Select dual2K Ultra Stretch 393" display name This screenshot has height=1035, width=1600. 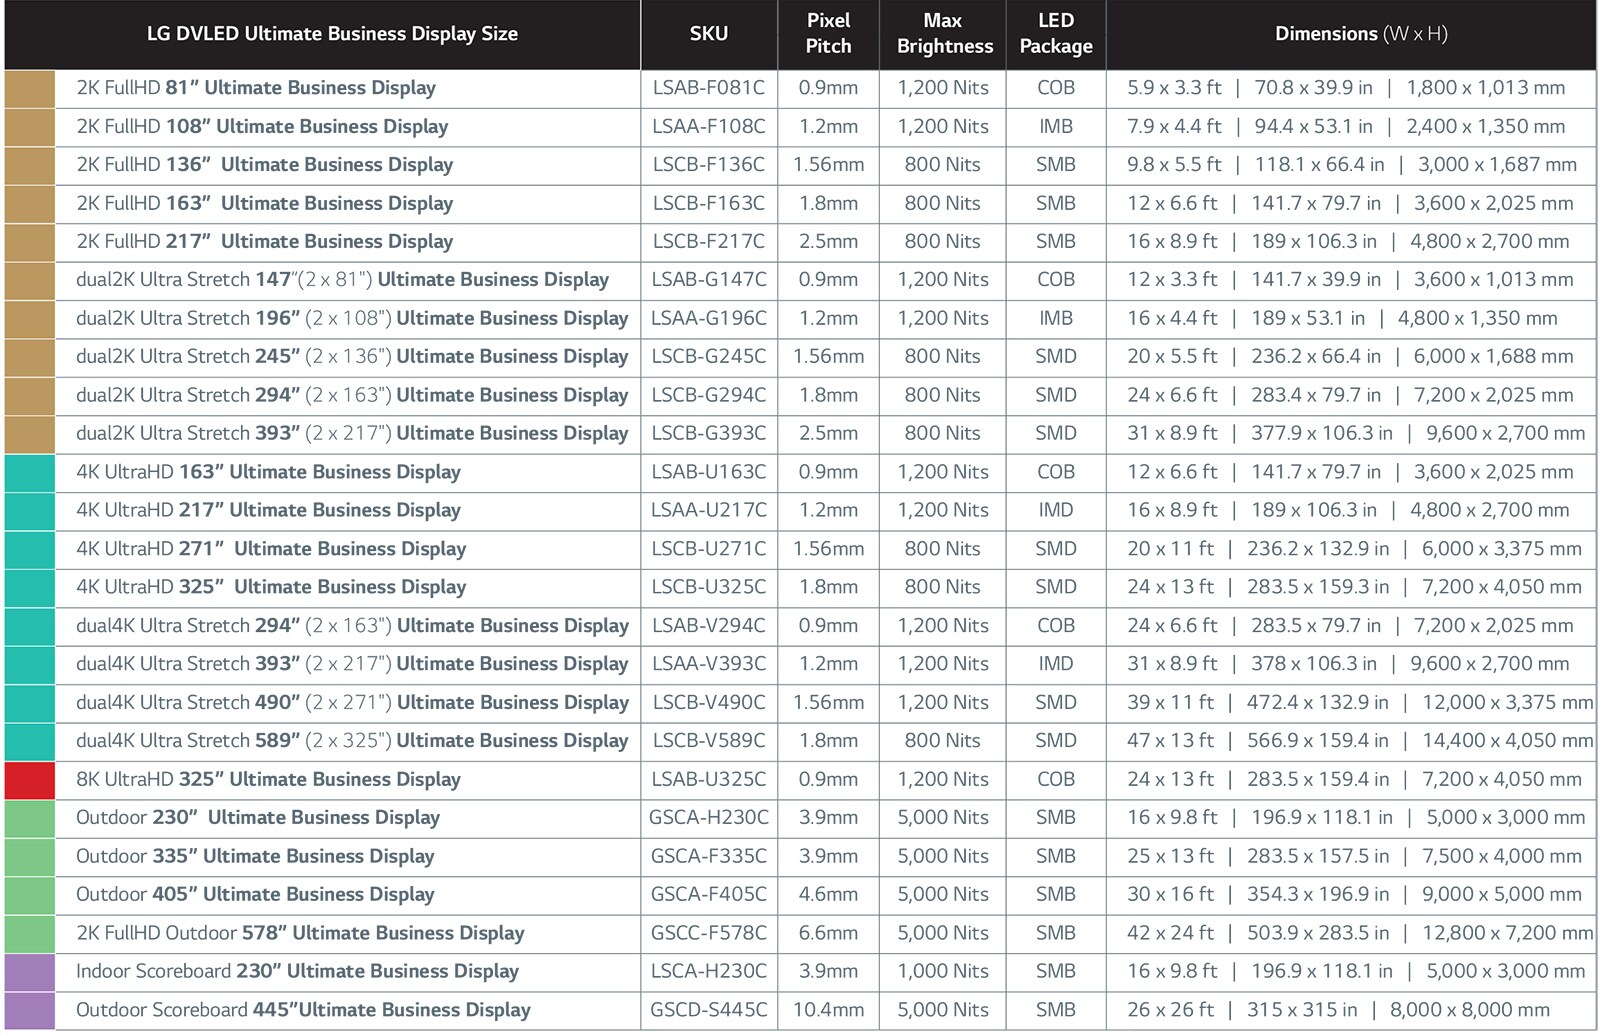point(352,434)
